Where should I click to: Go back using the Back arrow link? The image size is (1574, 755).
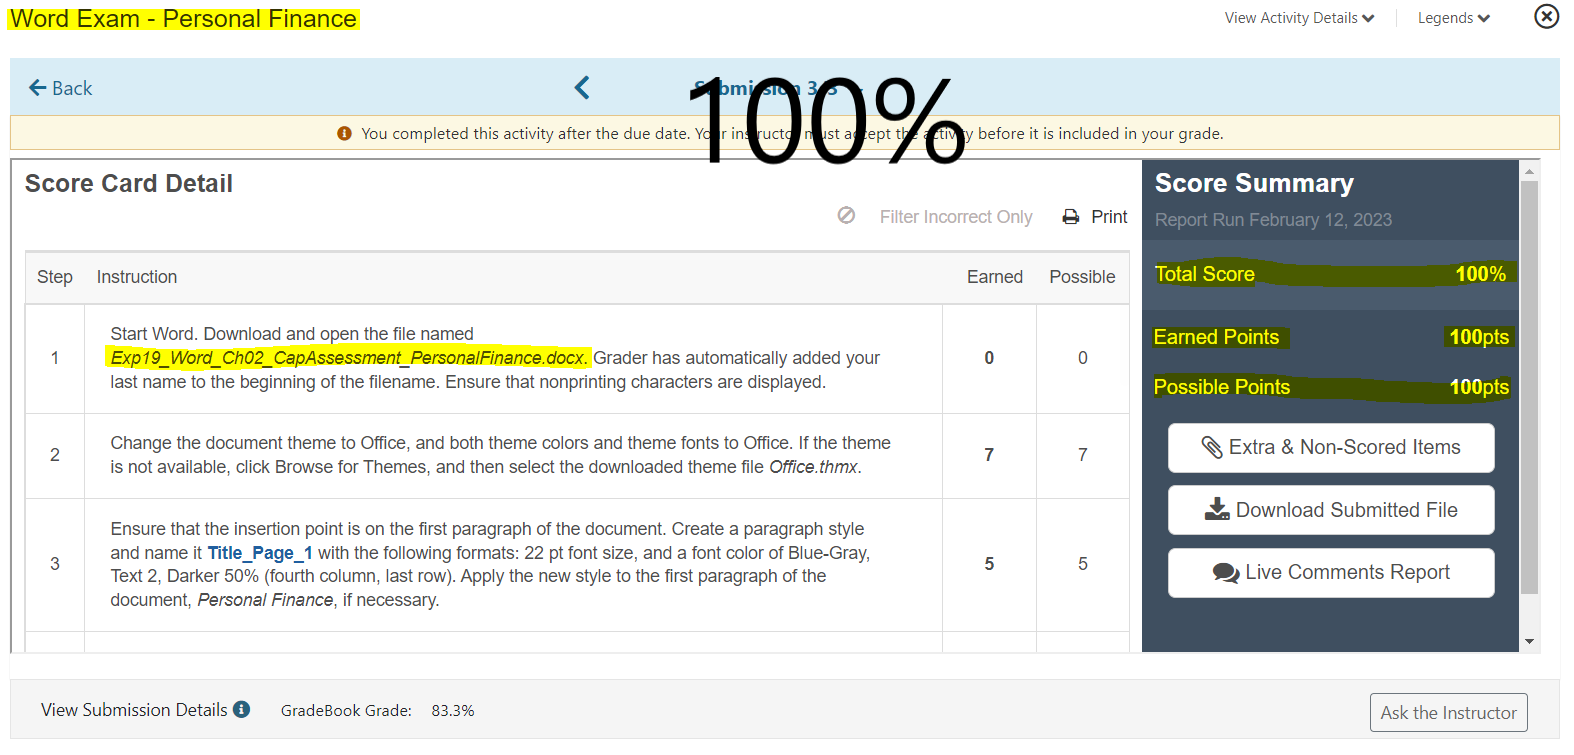click(60, 88)
